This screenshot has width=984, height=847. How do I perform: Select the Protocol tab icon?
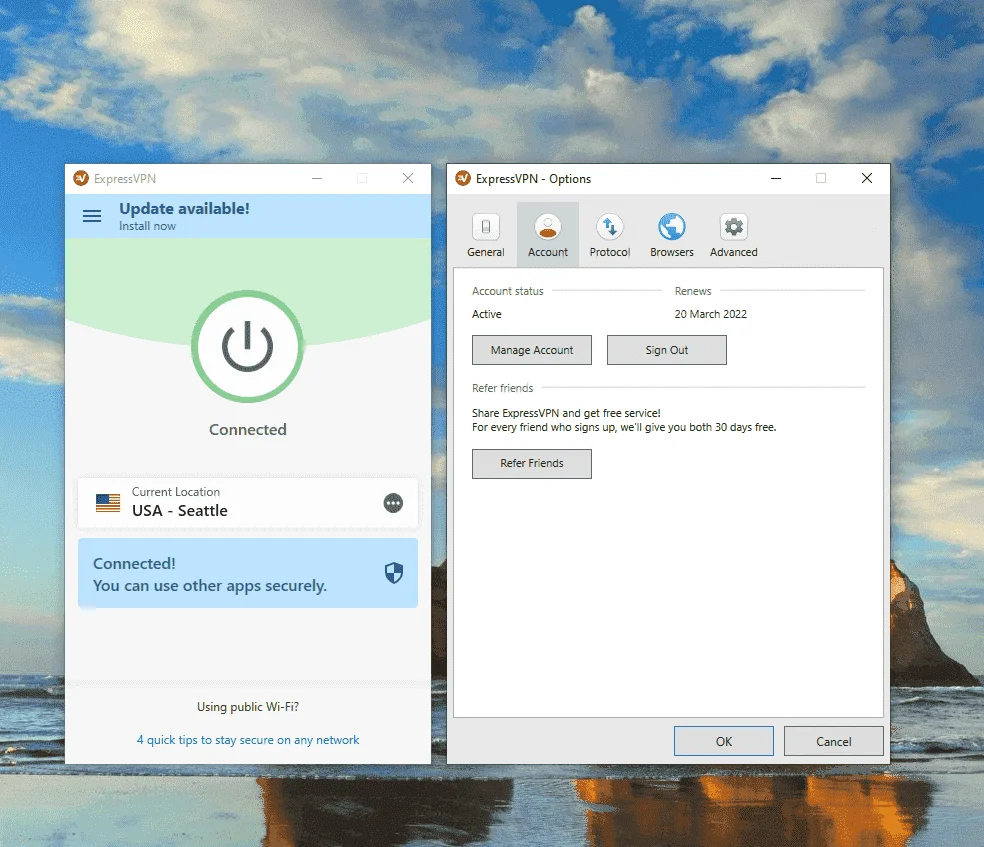pos(609,227)
